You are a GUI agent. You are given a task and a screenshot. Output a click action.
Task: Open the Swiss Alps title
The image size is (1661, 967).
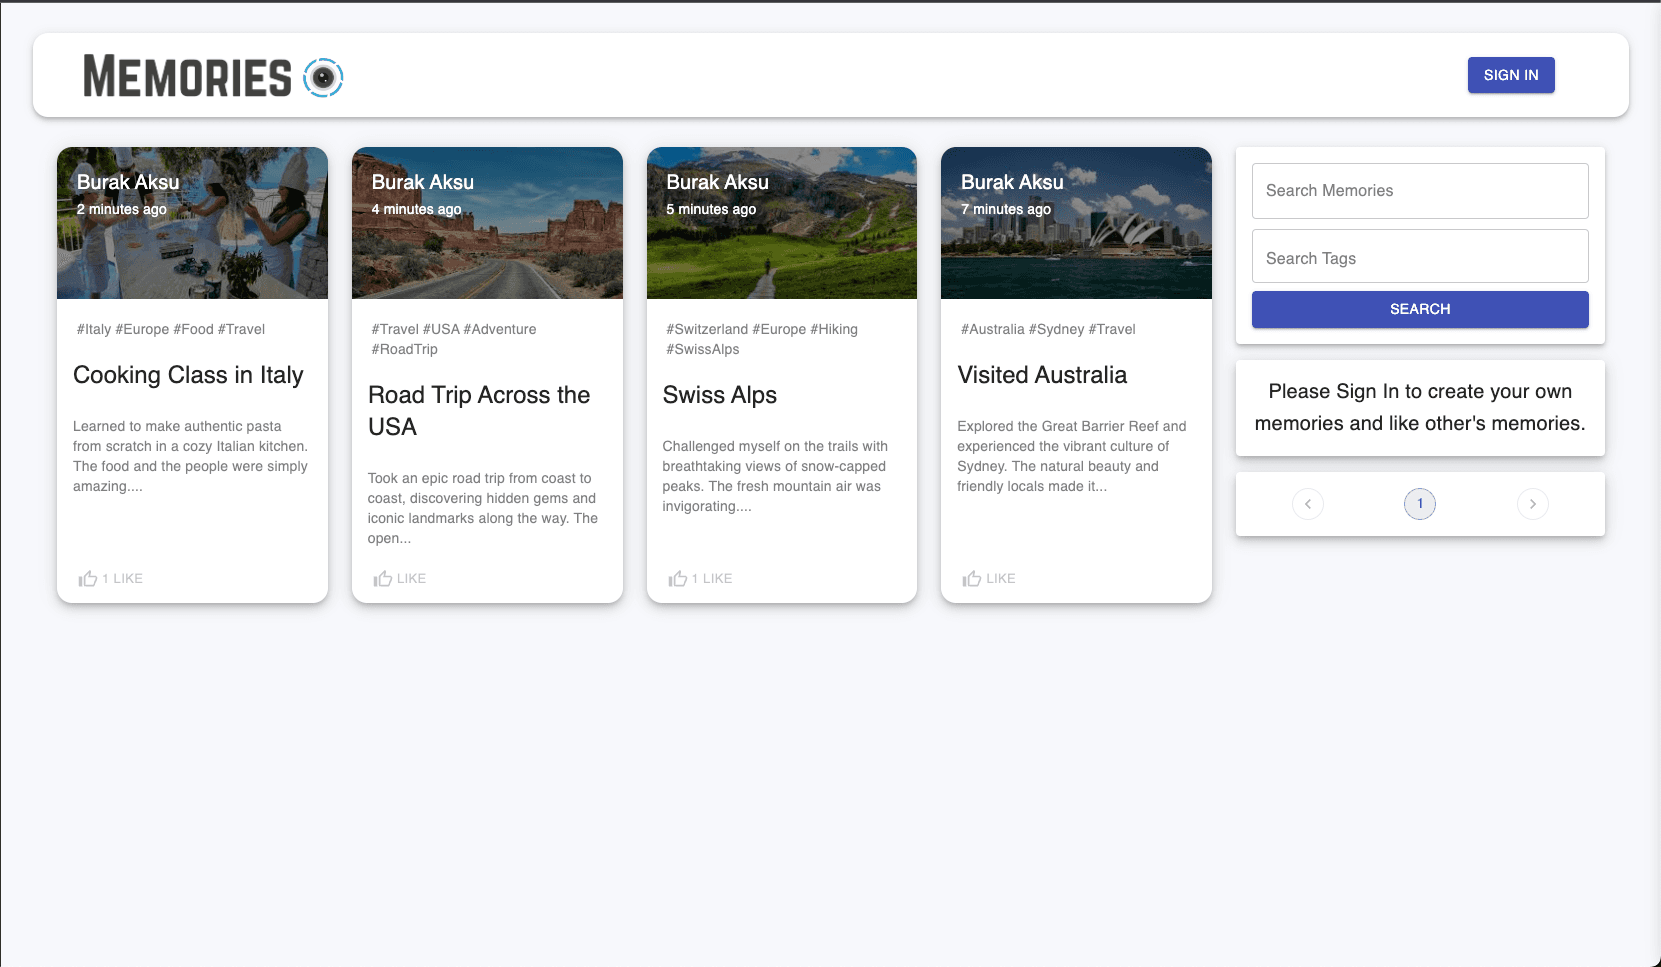pos(719,395)
